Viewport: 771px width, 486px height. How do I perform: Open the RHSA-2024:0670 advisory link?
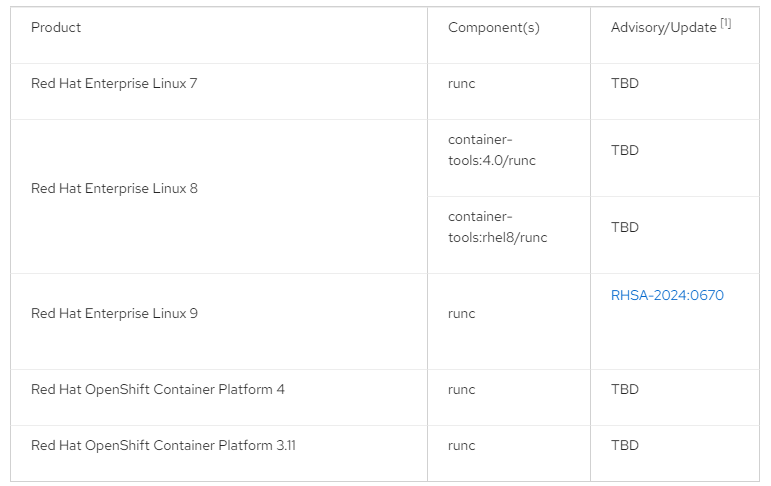(x=667, y=295)
